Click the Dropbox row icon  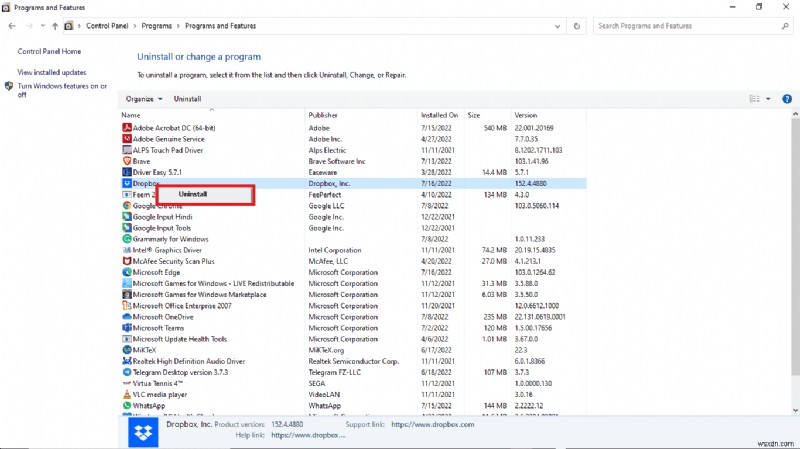click(x=127, y=183)
